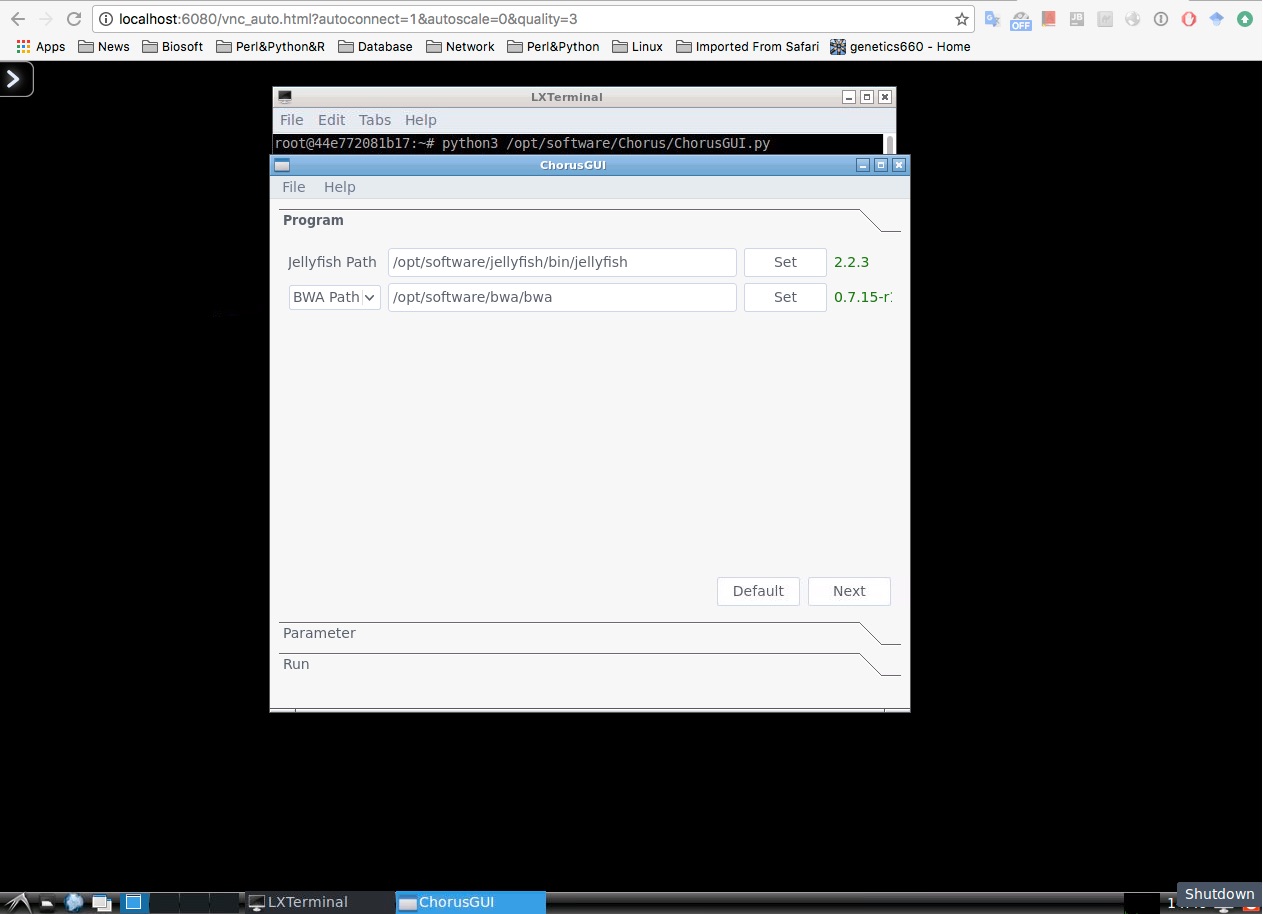Open the Database bookmarks folder
The height and width of the screenshot is (914, 1263).
[376, 47]
